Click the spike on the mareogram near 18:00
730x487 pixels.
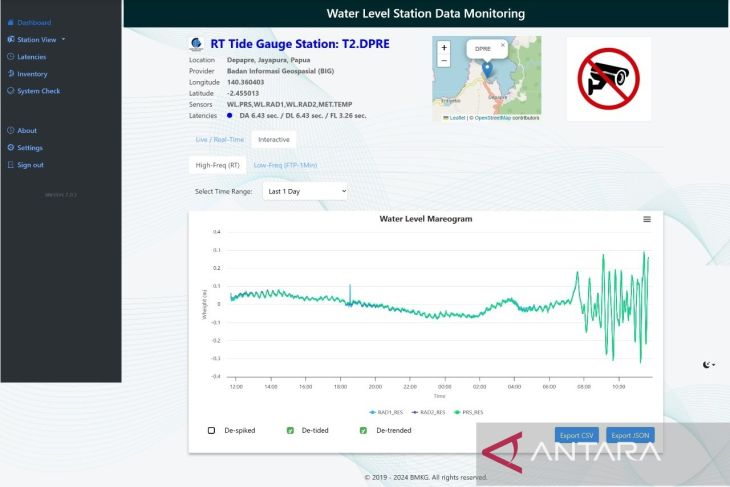click(350, 293)
